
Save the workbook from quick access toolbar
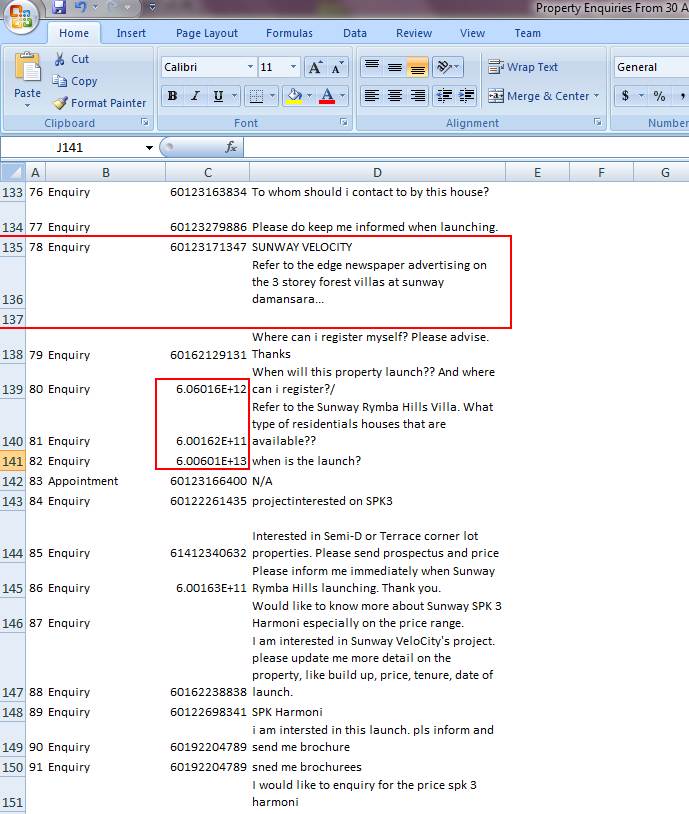coord(59,7)
